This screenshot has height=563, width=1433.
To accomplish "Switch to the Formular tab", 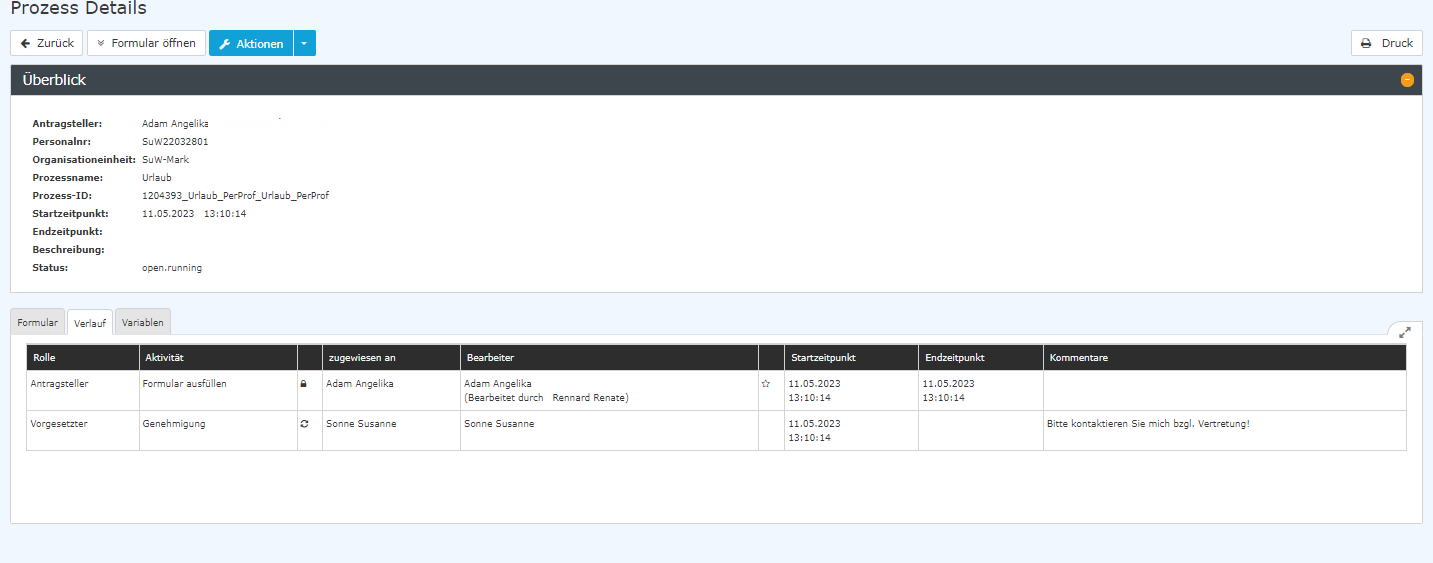I will [38, 322].
